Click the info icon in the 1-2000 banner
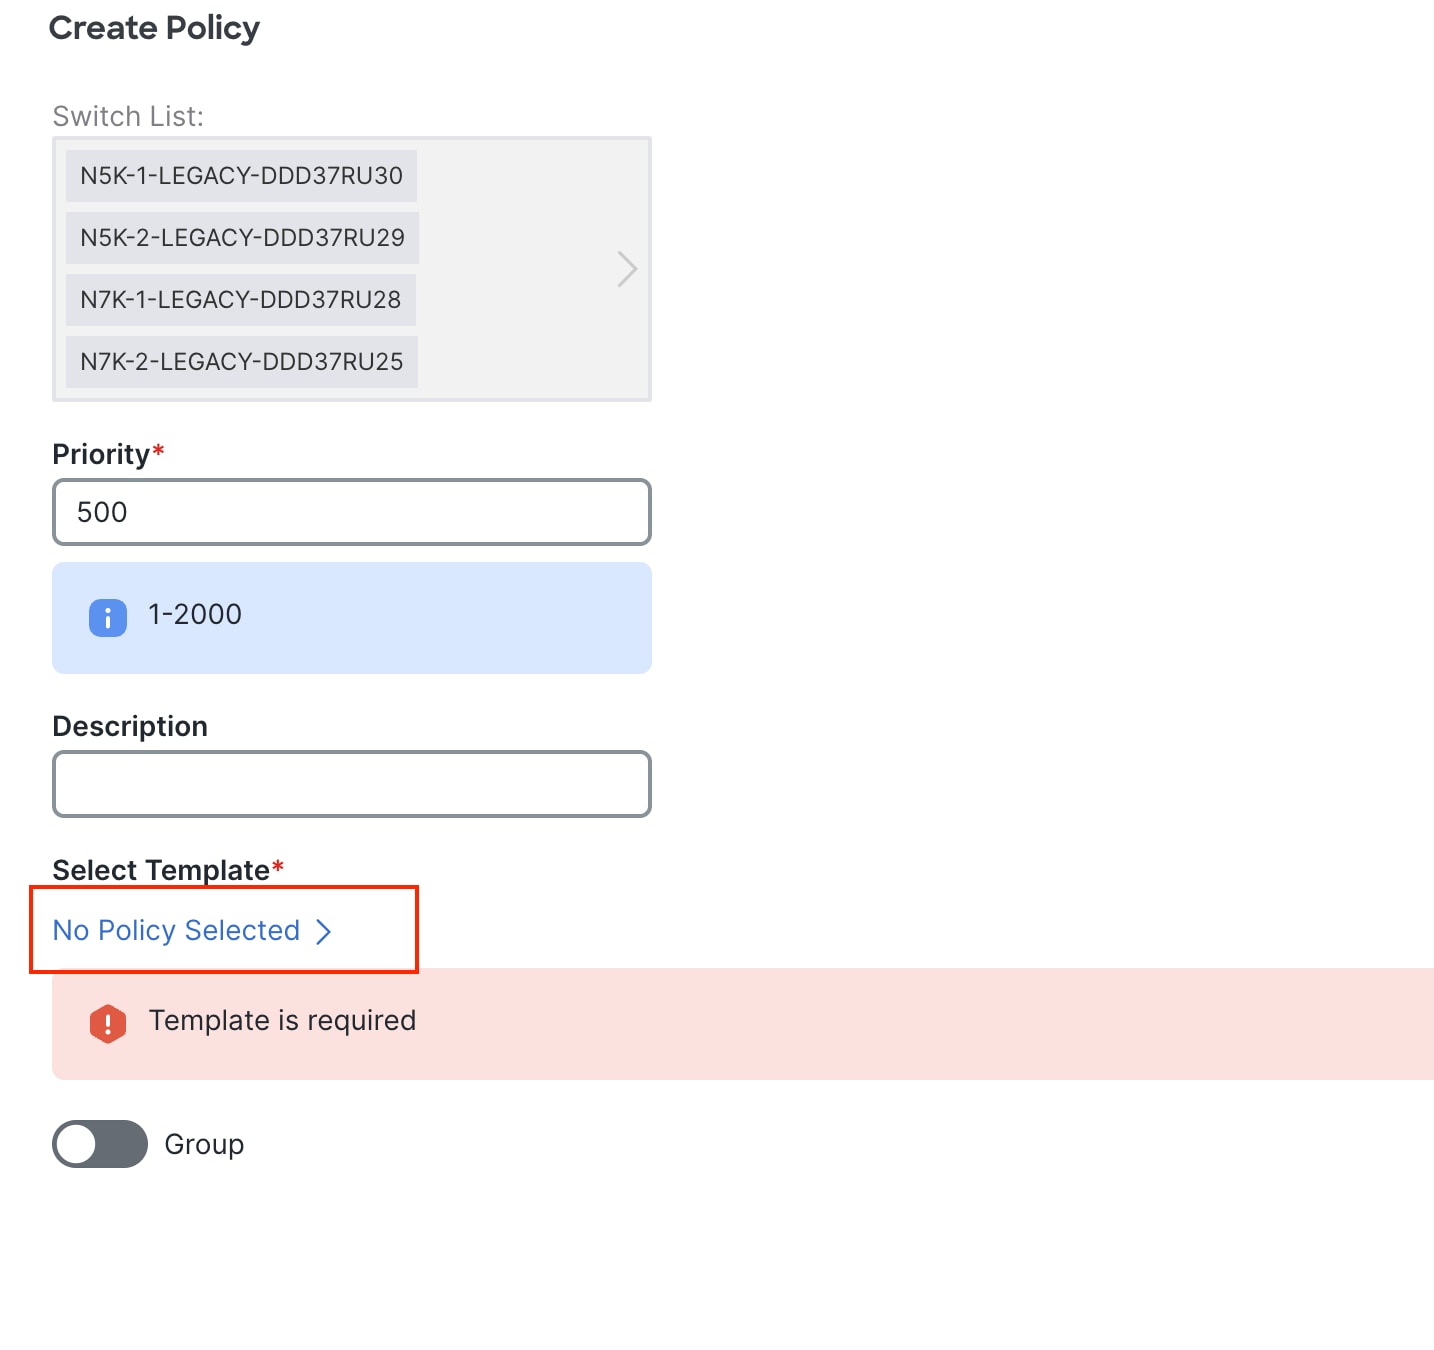Screen dimensions: 1434x1350 click(107, 617)
